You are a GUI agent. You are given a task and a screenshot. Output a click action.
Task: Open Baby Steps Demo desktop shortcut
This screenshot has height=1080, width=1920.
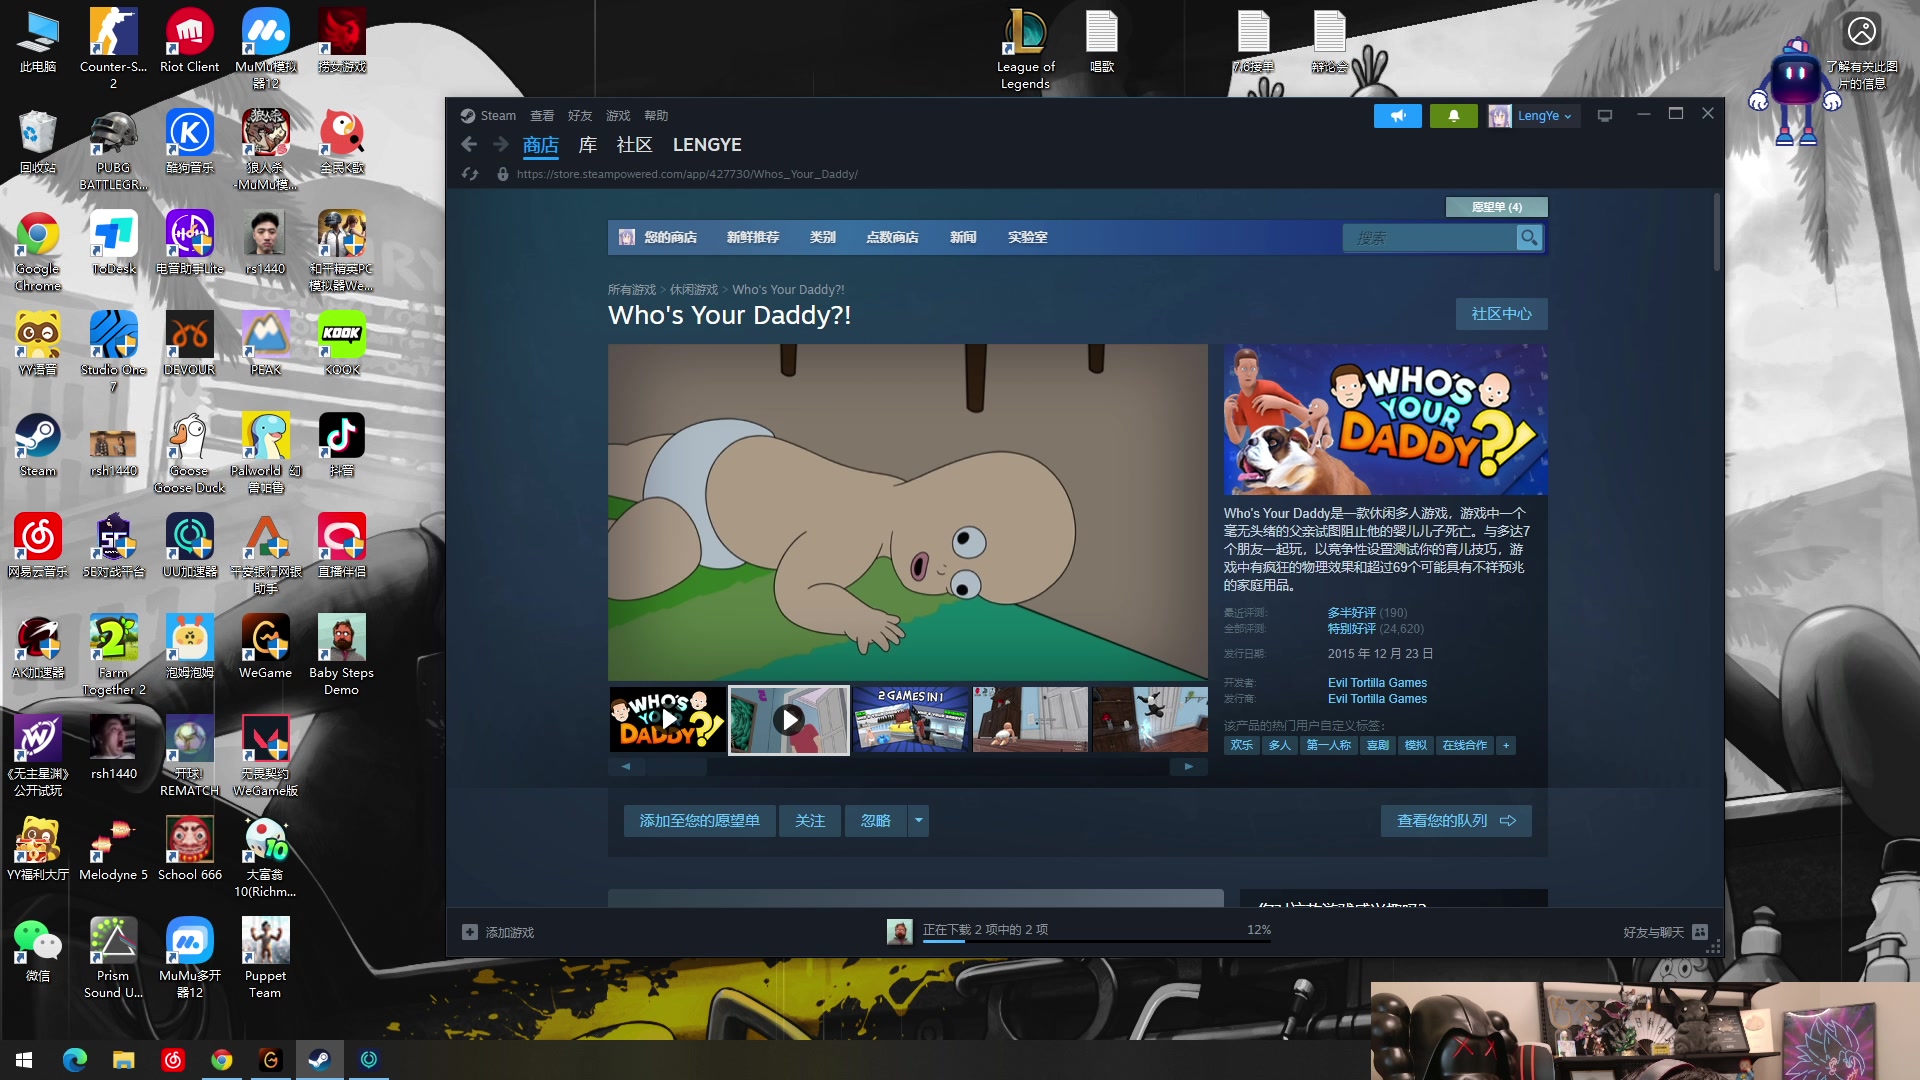342,655
